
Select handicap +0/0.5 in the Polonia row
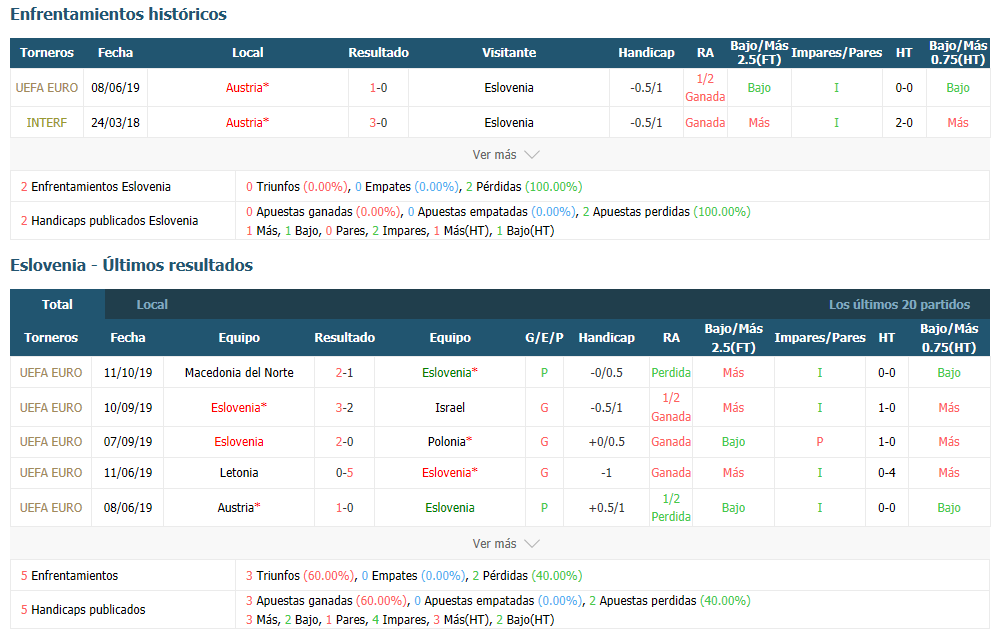tap(606, 441)
